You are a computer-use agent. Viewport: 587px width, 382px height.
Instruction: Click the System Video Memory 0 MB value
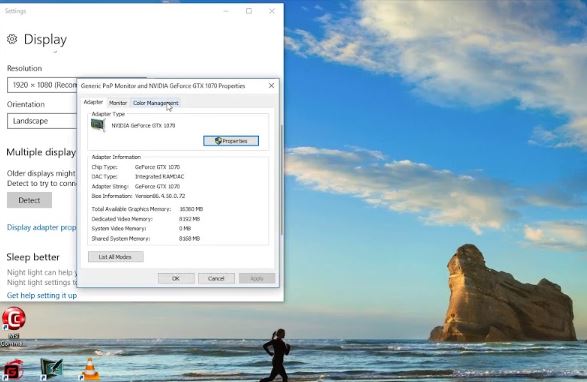coord(185,228)
